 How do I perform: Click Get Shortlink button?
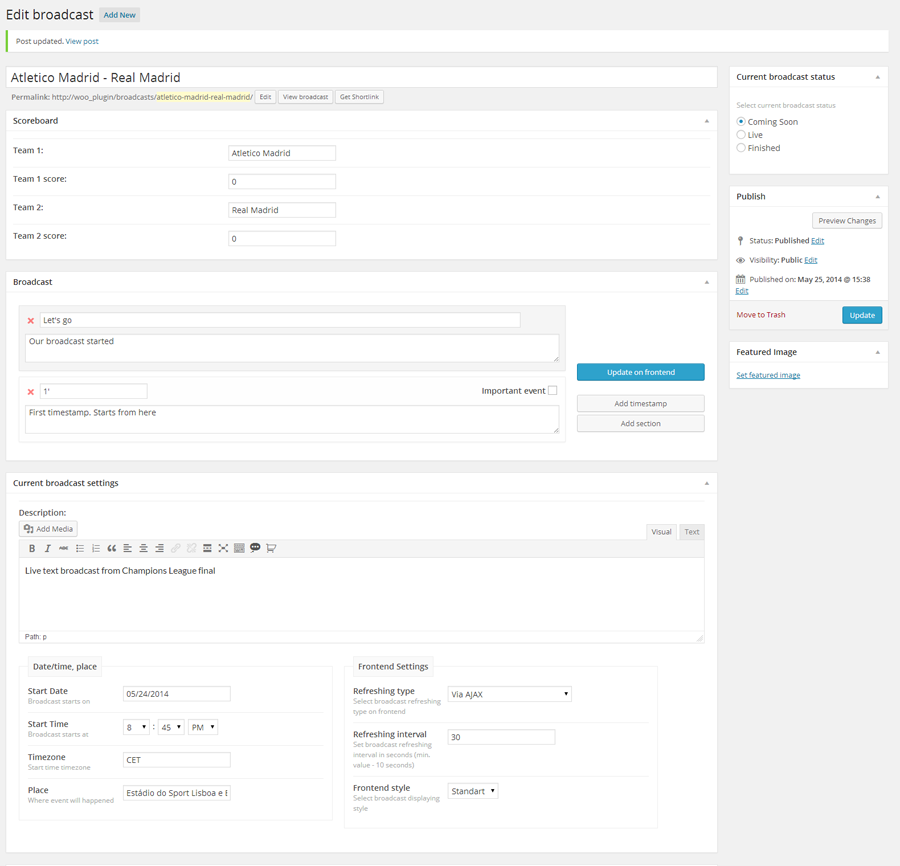pos(359,97)
